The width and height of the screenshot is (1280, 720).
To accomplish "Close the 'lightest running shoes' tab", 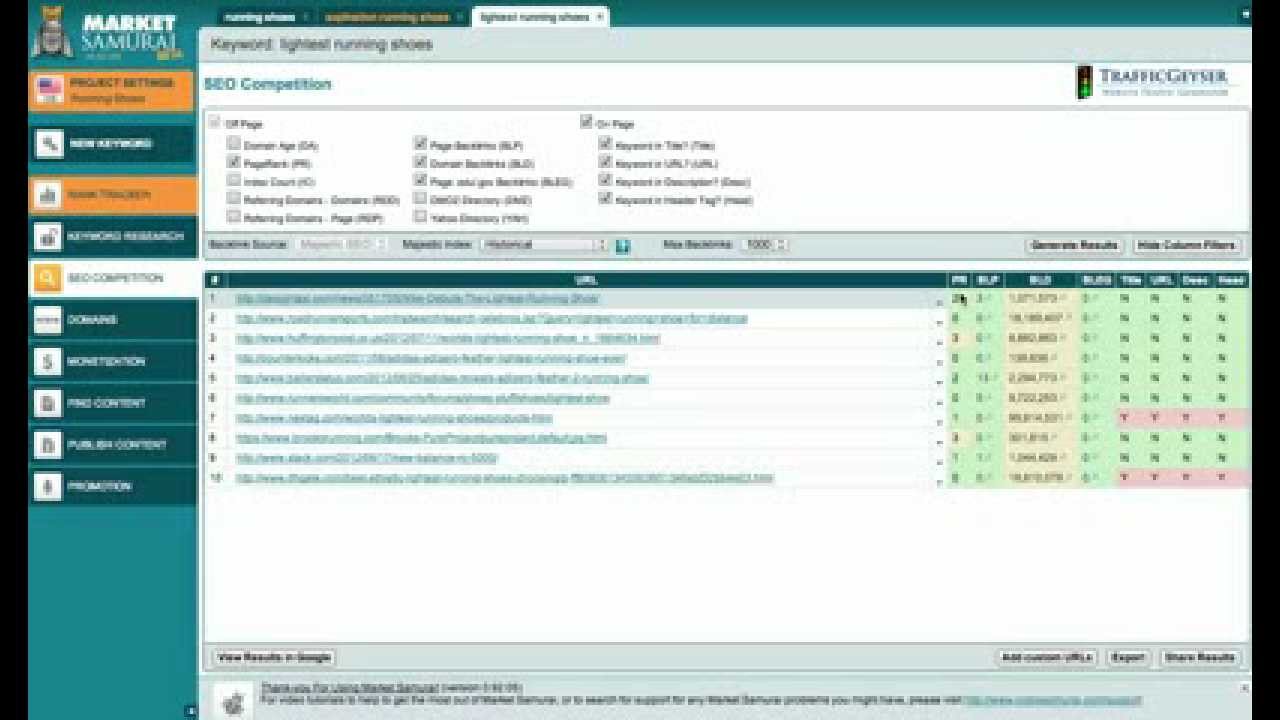I will tap(599, 17).
